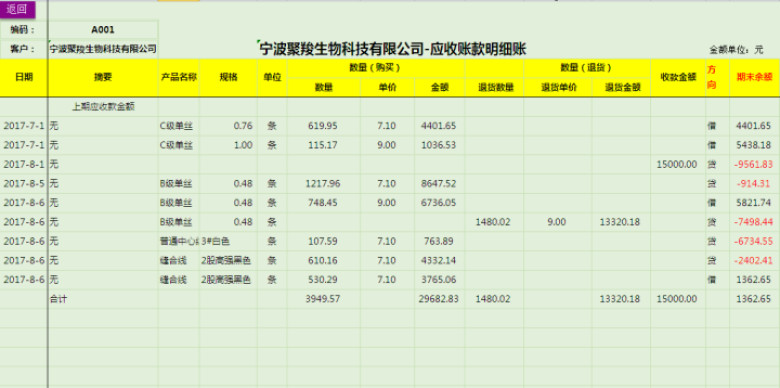
Task: Click the 数量(购买) group header
Action: click(376, 68)
